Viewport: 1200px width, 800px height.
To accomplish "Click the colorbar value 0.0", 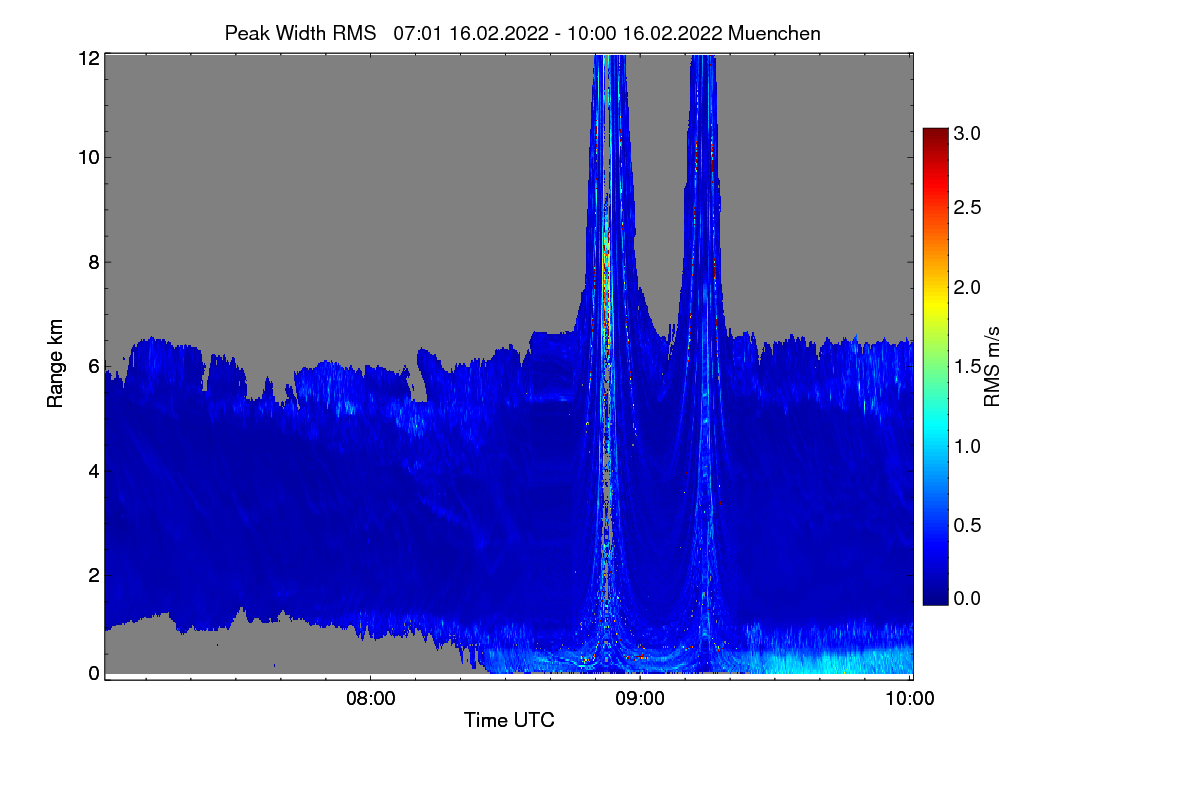I will pos(966,598).
